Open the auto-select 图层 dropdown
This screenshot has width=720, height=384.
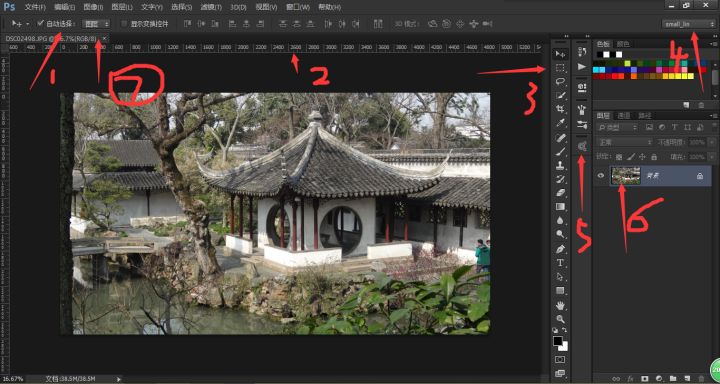96,23
